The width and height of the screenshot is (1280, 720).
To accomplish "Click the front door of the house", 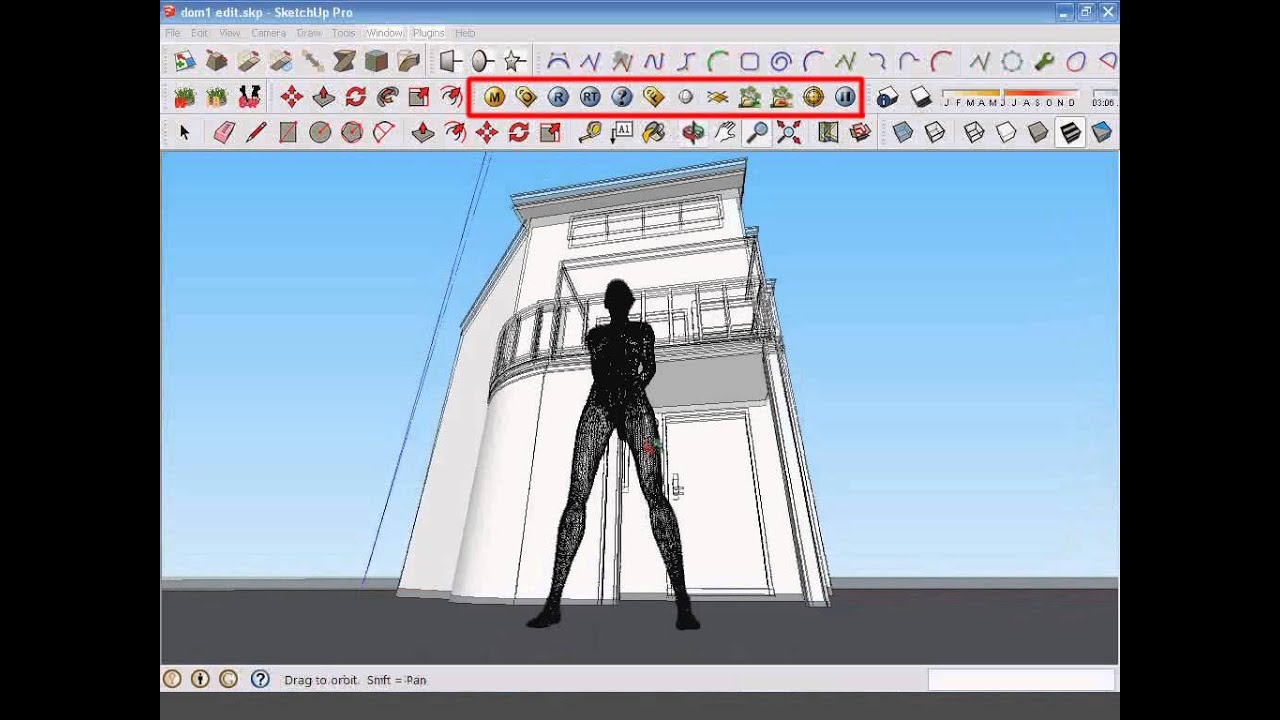I will coord(716,503).
